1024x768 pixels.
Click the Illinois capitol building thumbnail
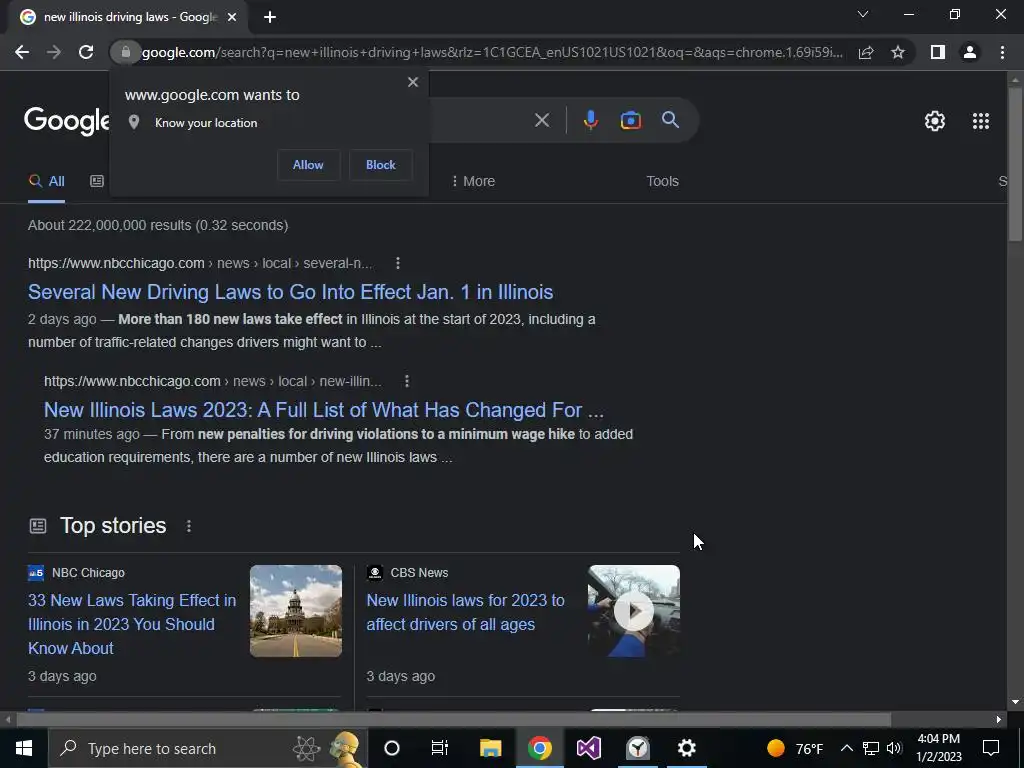pos(296,611)
